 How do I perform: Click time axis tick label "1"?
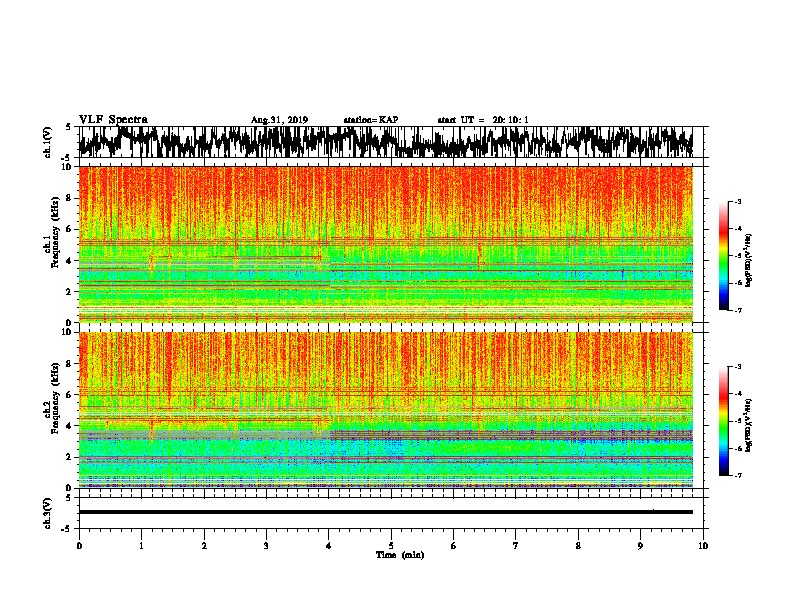pyautogui.click(x=141, y=546)
